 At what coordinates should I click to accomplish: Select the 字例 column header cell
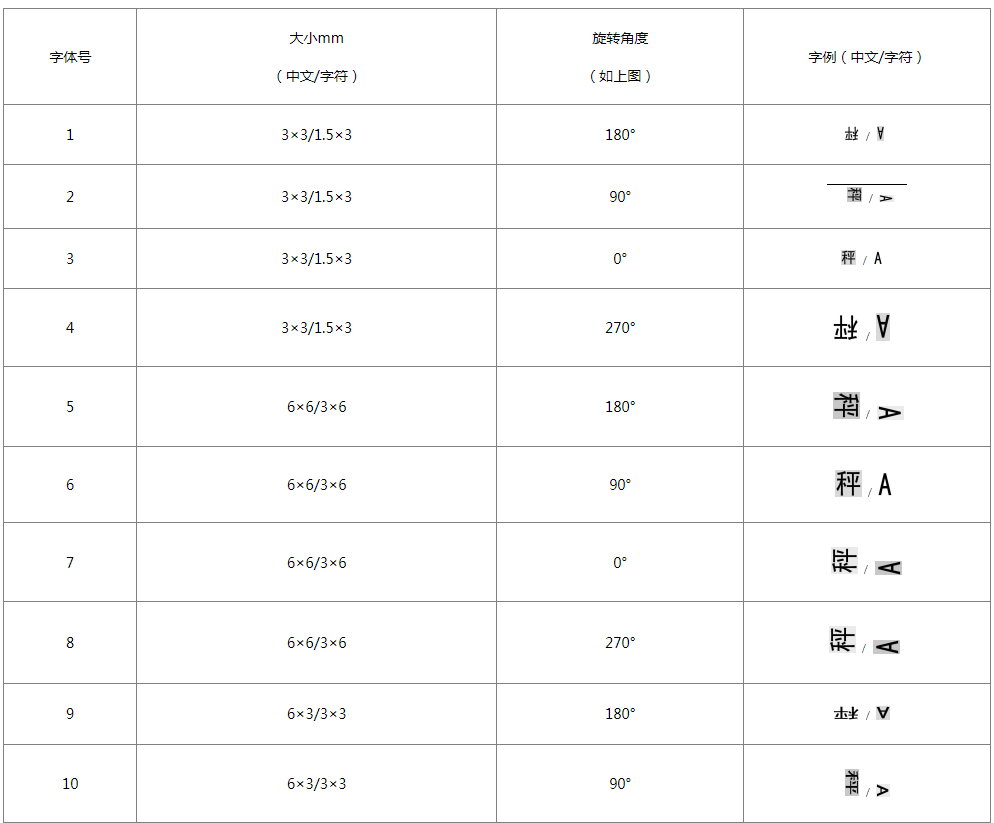[x=866, y=57]
